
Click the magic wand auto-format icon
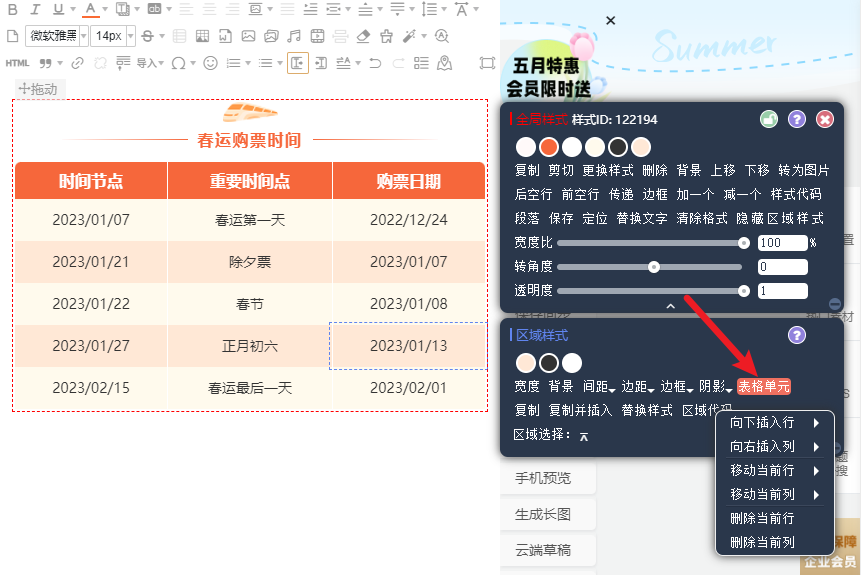pos(409,36)
